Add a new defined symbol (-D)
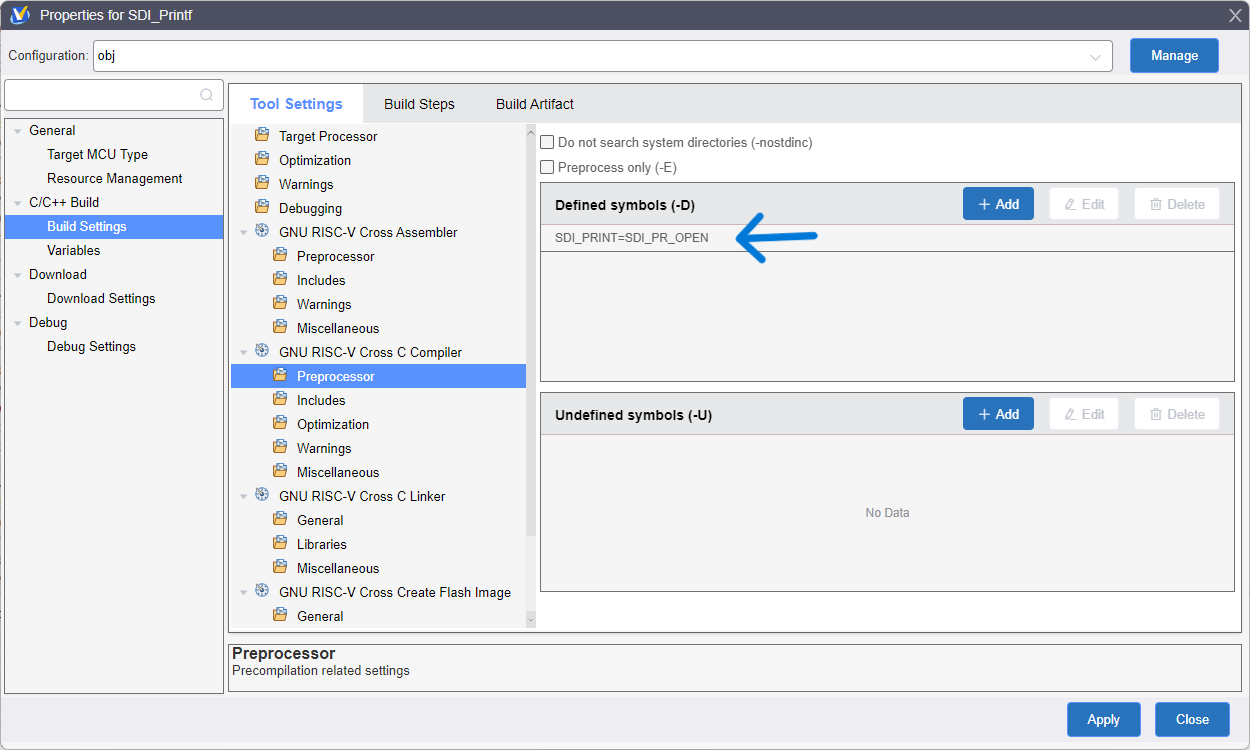This screenshot has height=750, width=1250. (998, 204)
